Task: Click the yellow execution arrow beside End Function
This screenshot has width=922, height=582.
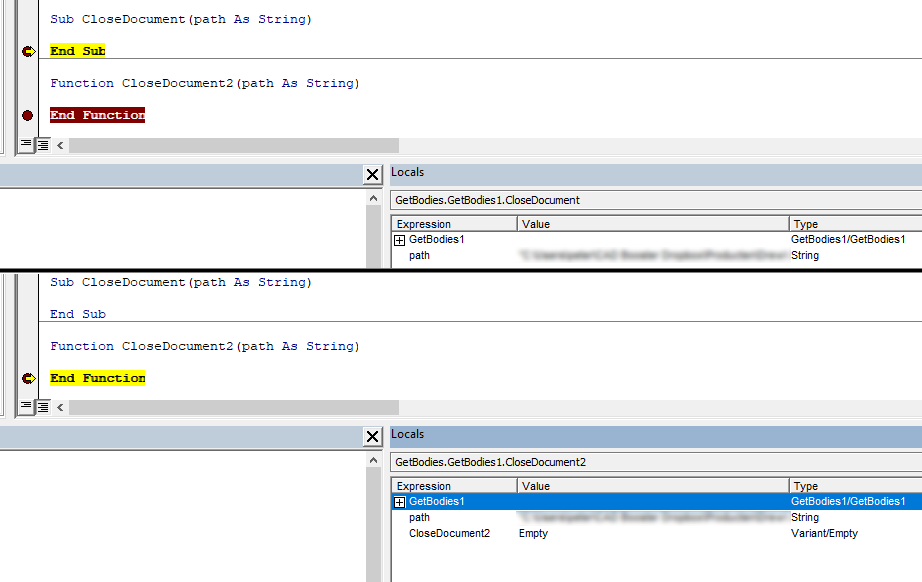Action: point(28,378)
